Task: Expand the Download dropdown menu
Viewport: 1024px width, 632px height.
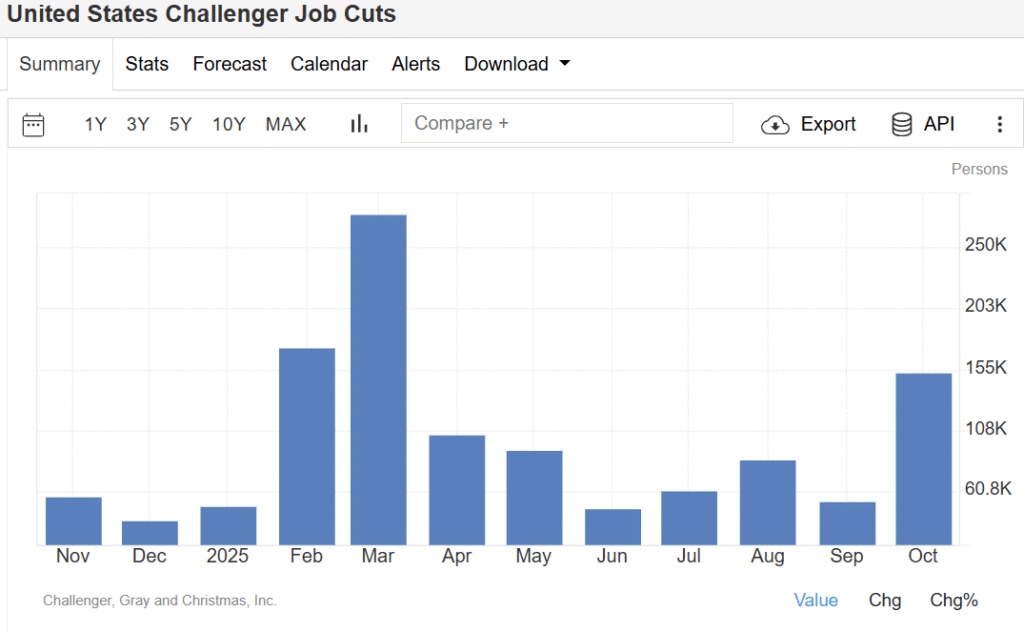Action: 506,64
